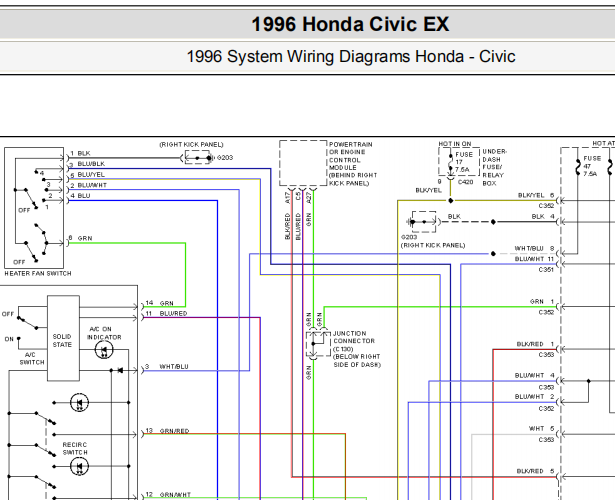Select the "5 BLU/YEL" wire label
The height and width of the screenshot is (500, 615).
pyautogui.click(x=87, y=175)
